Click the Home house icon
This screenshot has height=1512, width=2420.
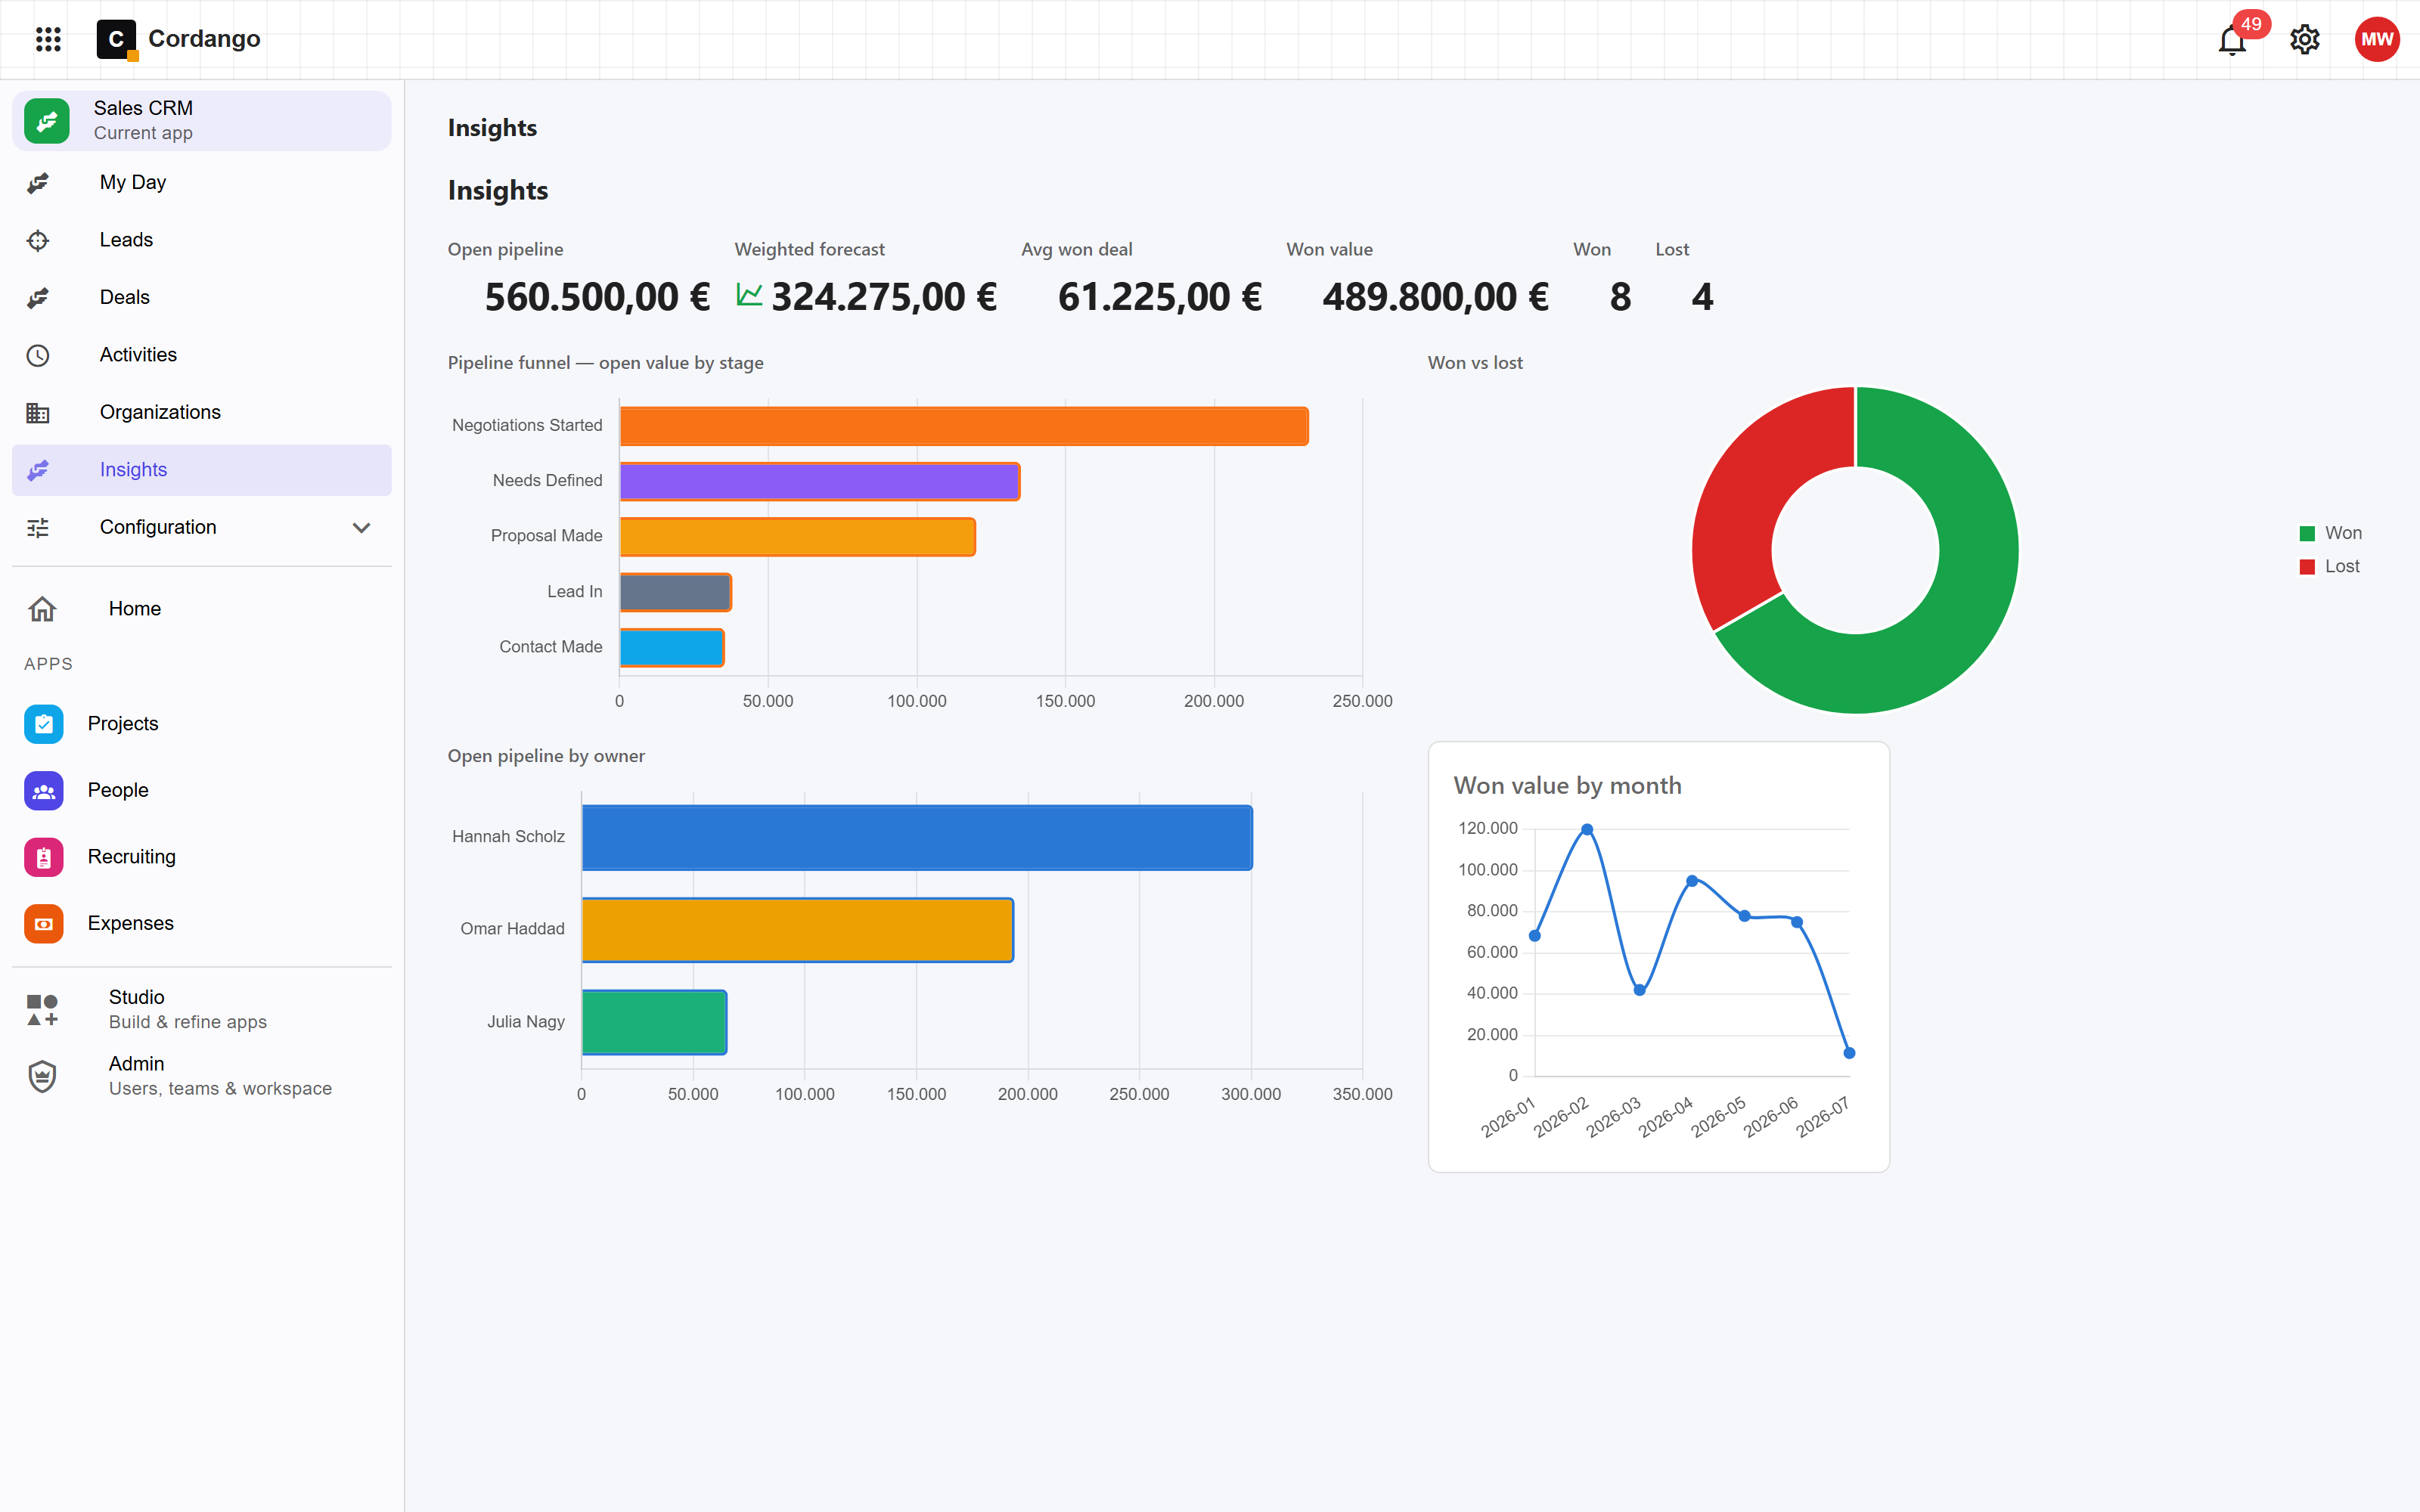tap(42, 609)
